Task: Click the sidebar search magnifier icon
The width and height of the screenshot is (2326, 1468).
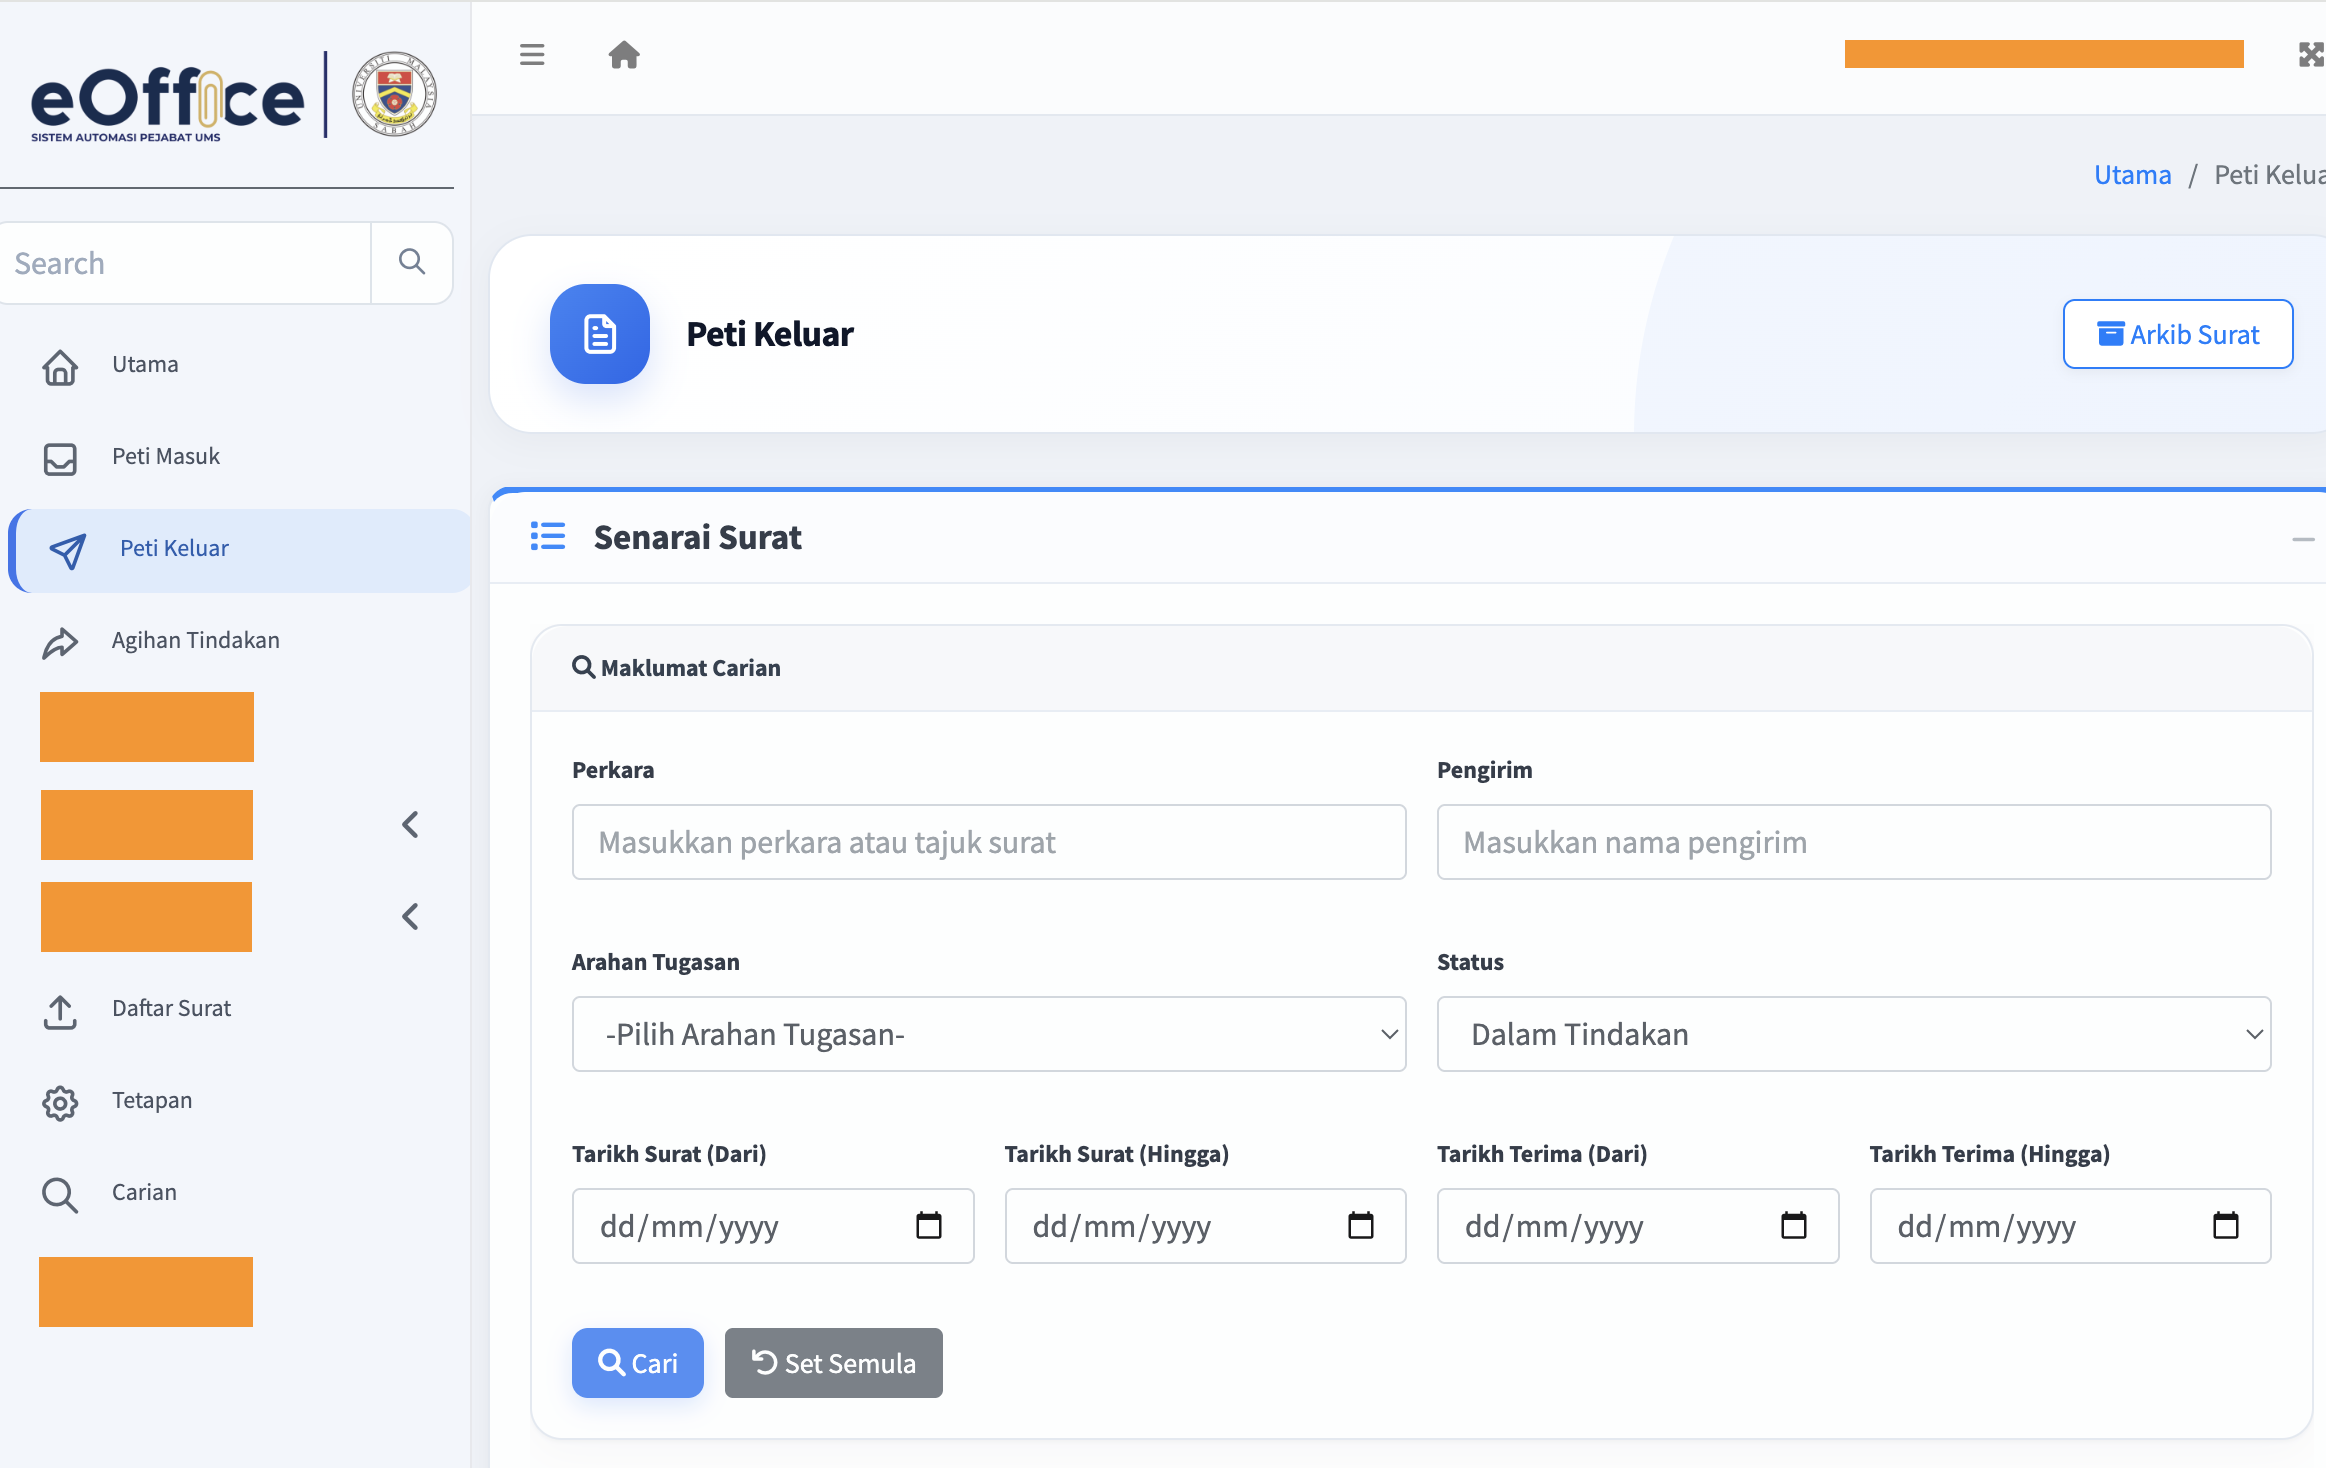Action: click(412, 262)
